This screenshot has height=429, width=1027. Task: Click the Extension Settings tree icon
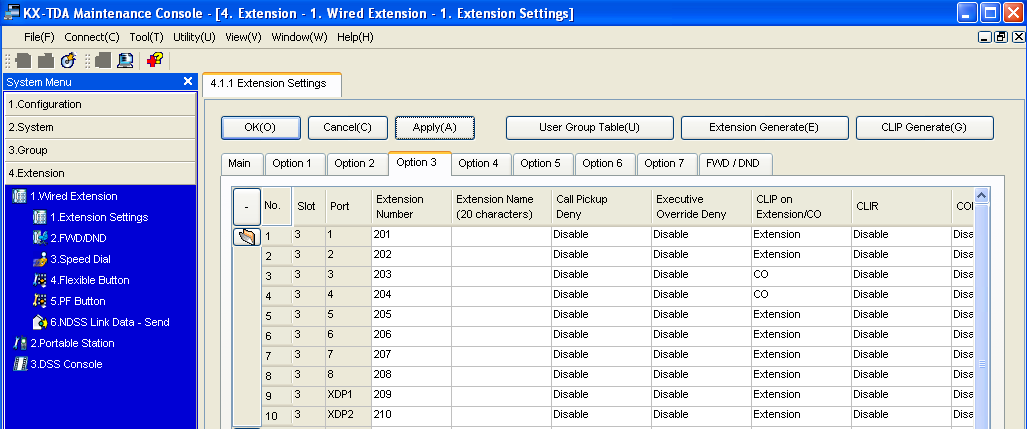point(40,217)
